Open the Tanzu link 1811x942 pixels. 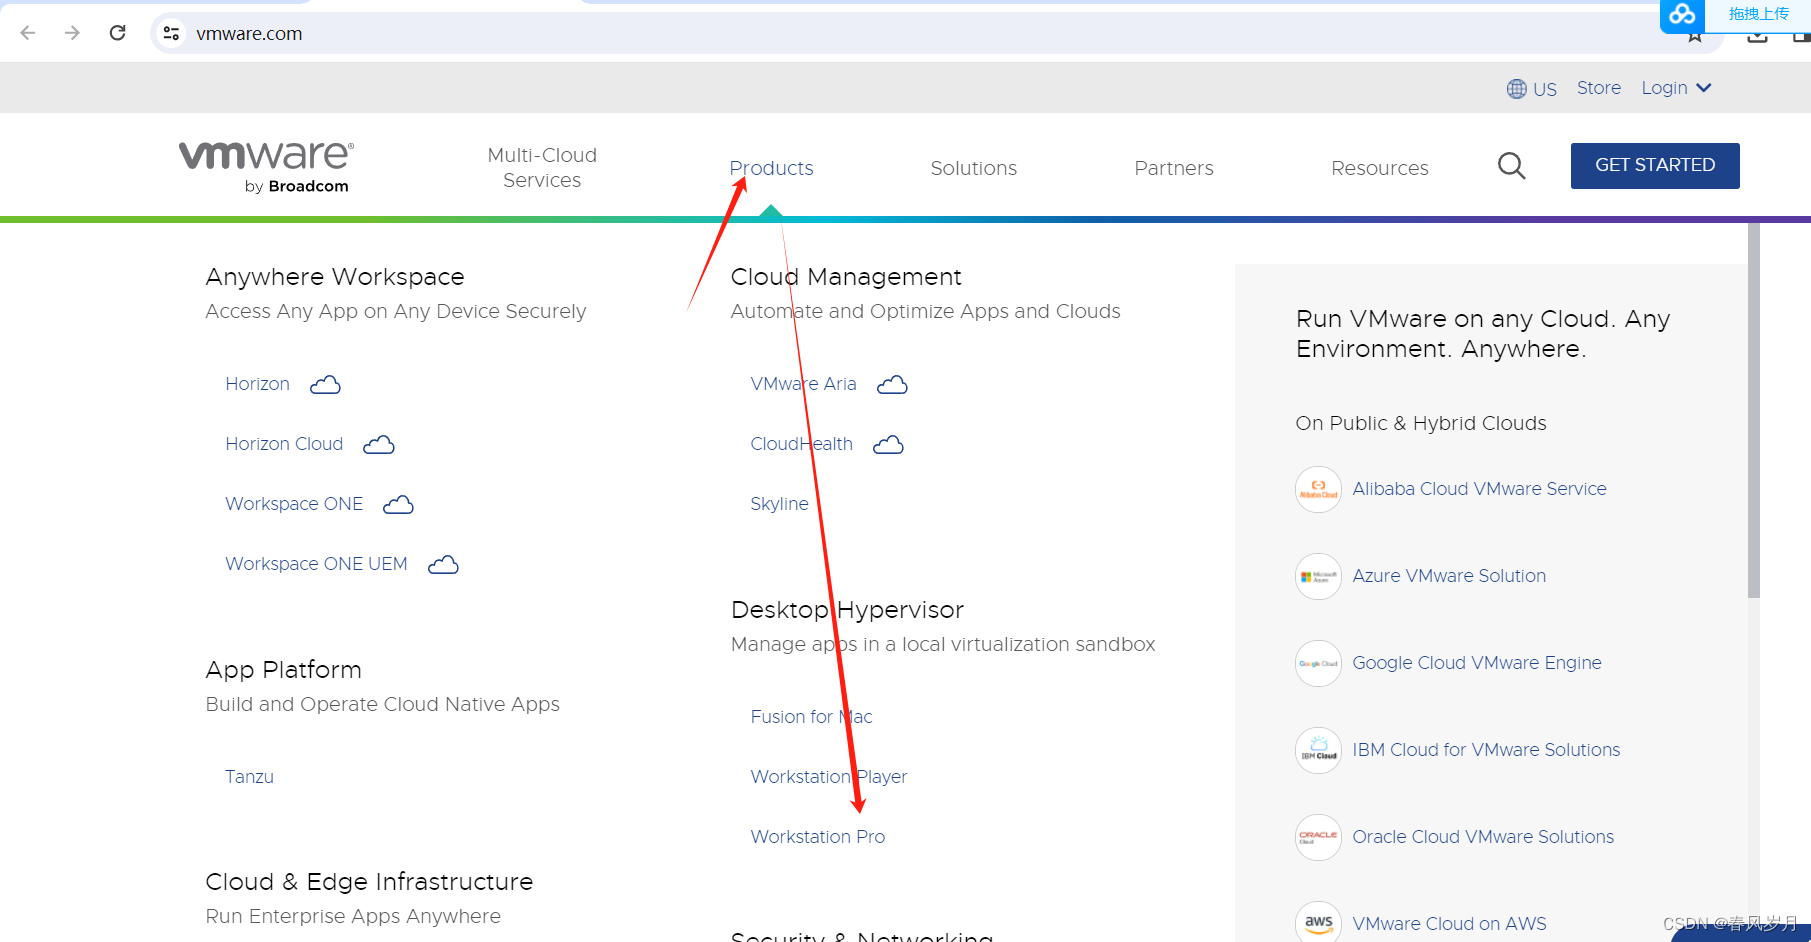(x=249, y=777)
